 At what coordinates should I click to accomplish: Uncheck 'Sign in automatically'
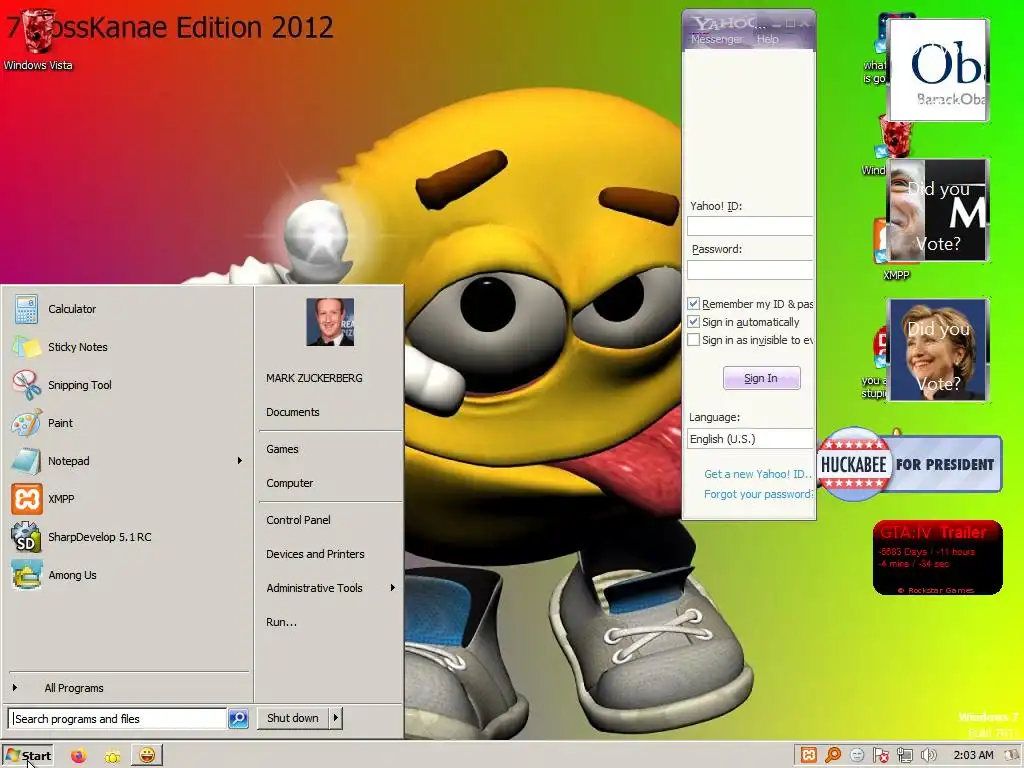click(x=694, y=322)
